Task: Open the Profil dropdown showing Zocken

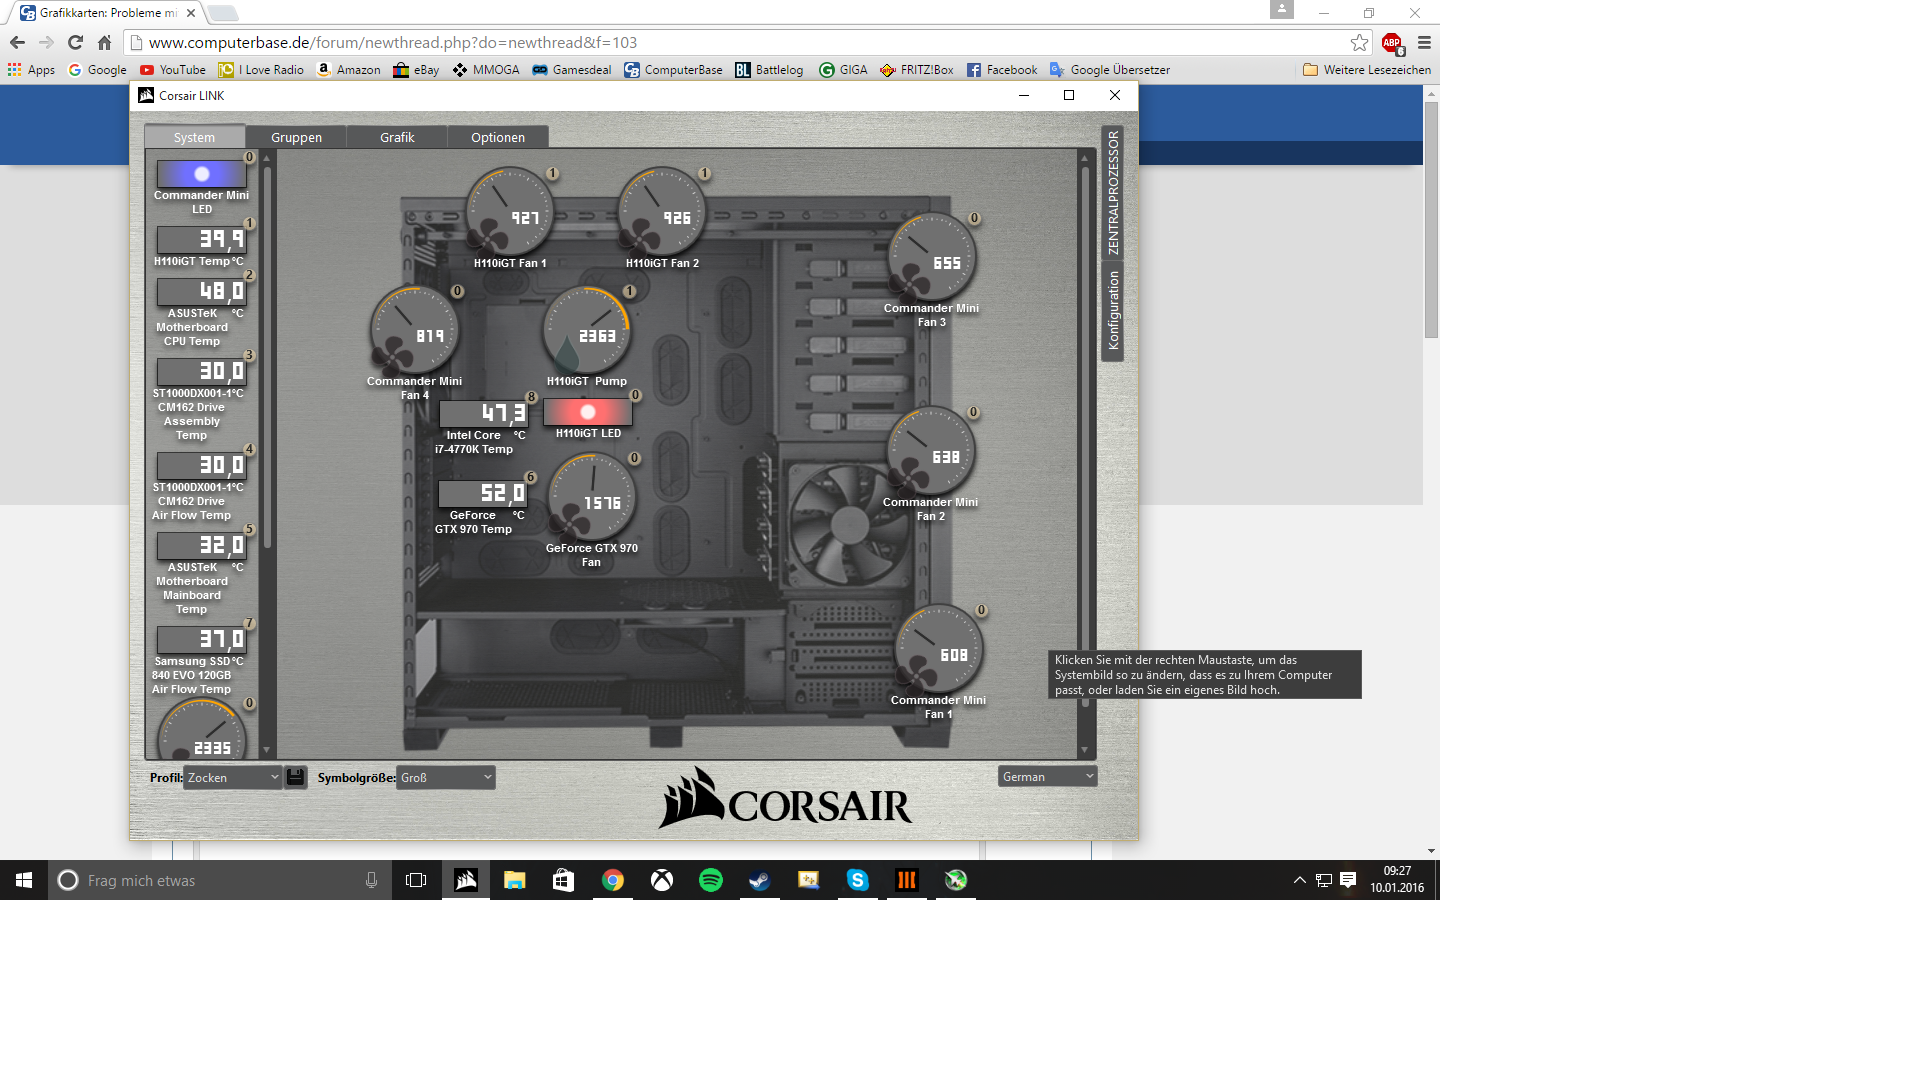Action: (232, 777)
